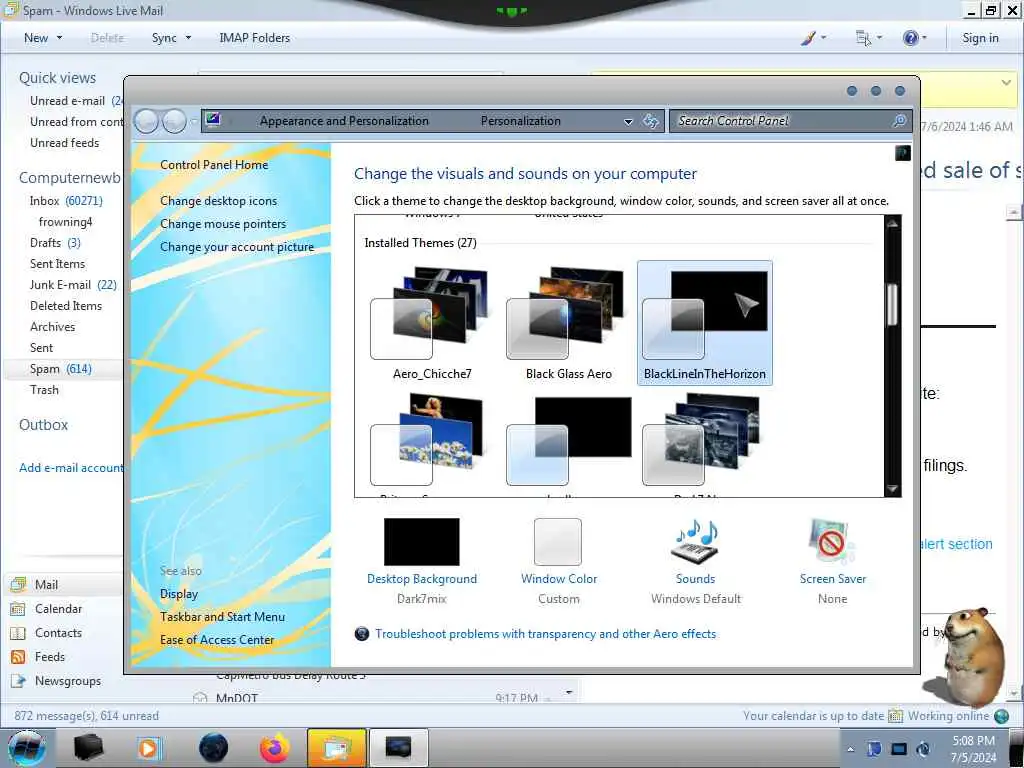The width and height of the screenshot is (1024, 768).
Task: Open Change your account picture link
Action: pyautogui.click(x=237, y=247)
